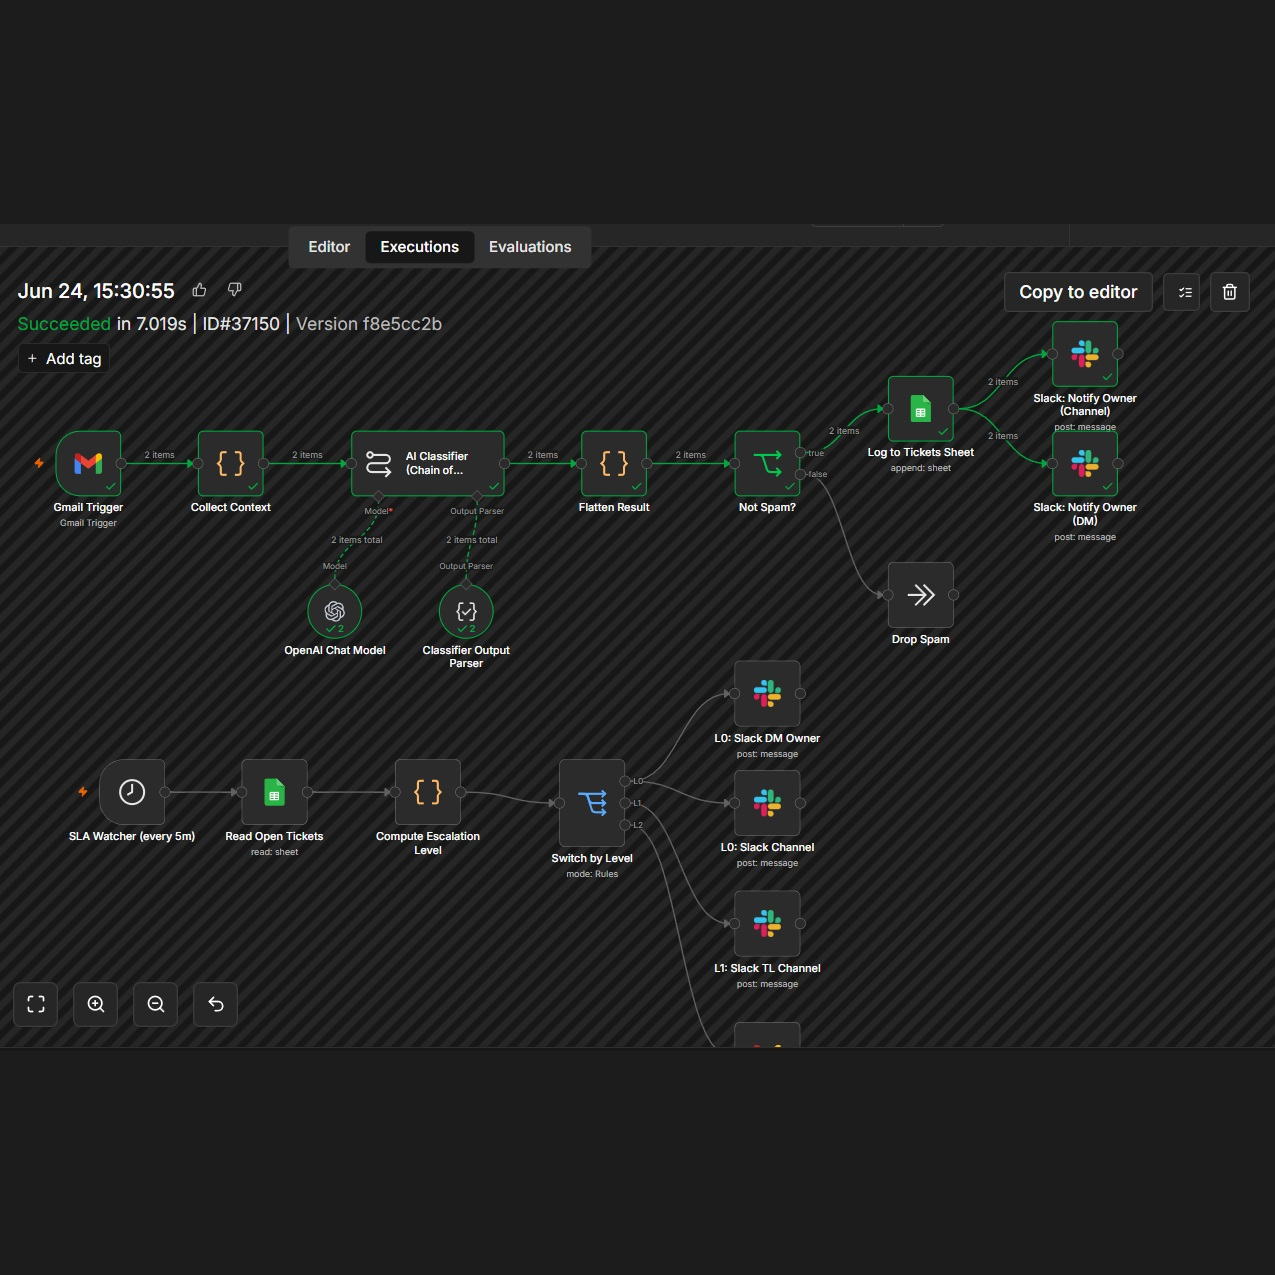Screen dimensions: 1275x1275
Task: Open Slack: Notify Owner (Channel) node
Action: pos(1085,354)
